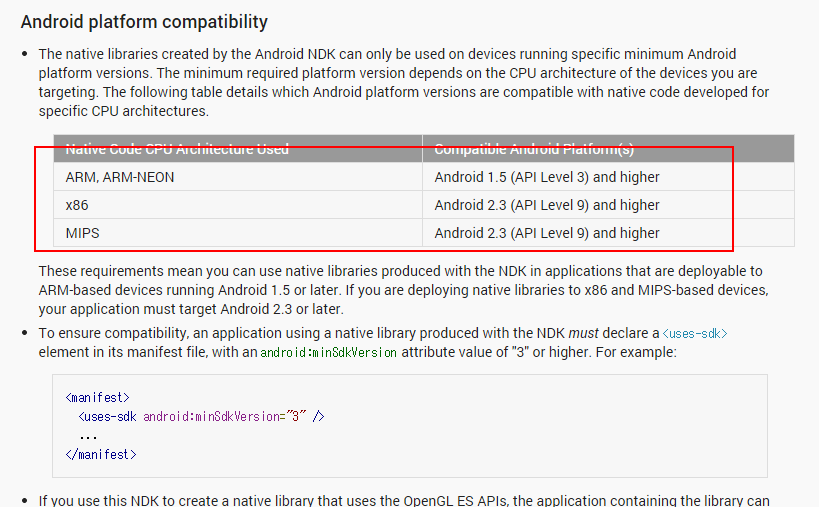819x507 pixels.
Task: Click the opening '<manifest>' code line
Action: (97, 397)
